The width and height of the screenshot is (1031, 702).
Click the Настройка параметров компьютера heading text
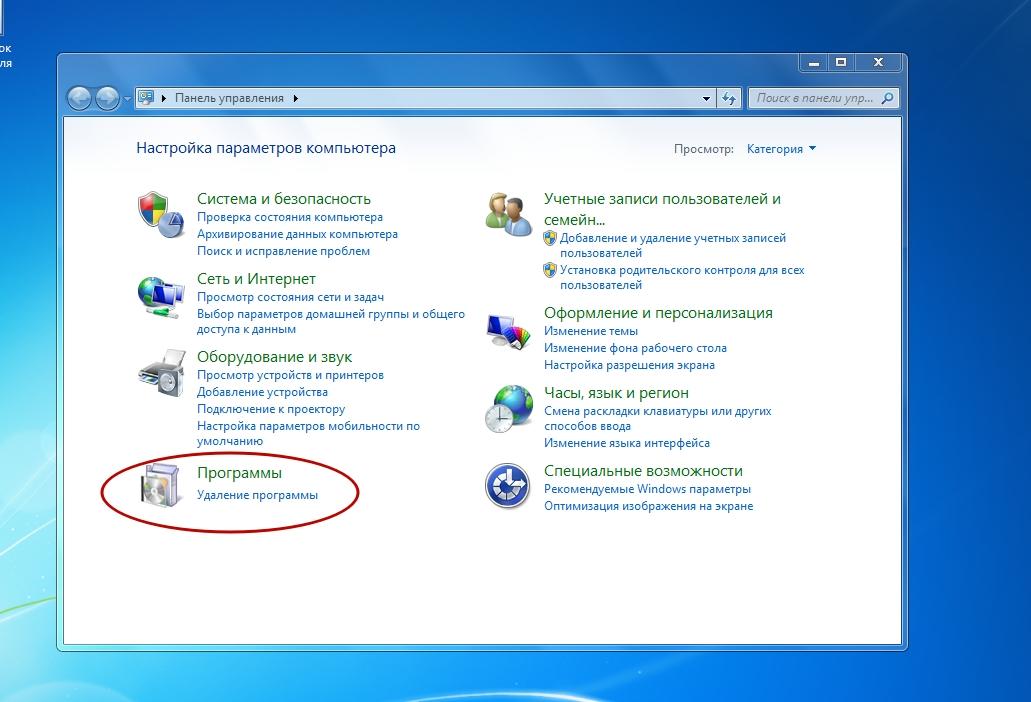click(266, 148)
